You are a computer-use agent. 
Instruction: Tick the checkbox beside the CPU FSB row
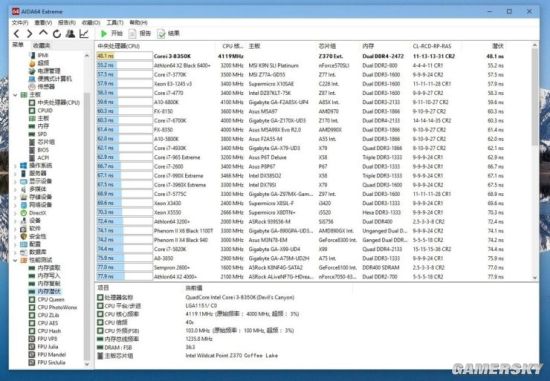pyautogui.click(x=100, y=330)
